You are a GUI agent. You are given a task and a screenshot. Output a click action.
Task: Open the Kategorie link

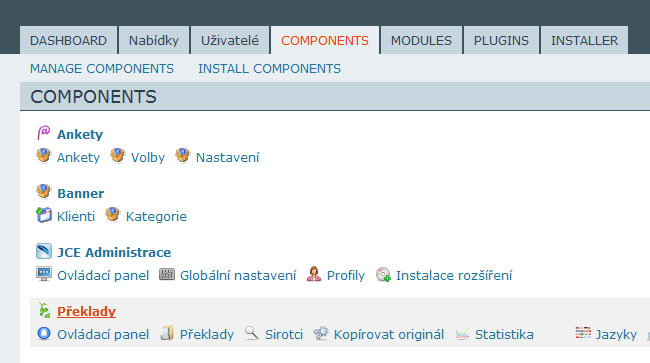156,216
